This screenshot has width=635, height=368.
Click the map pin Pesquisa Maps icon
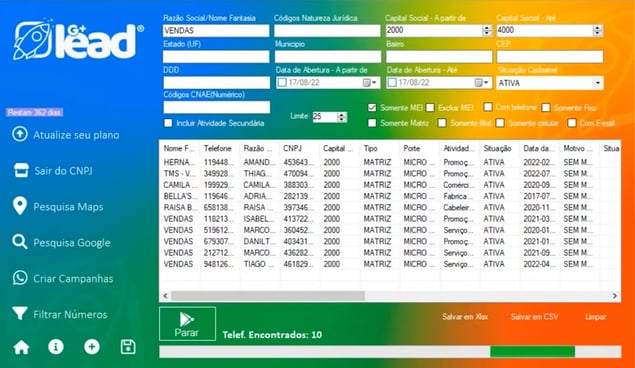click(x=20, y=206)
